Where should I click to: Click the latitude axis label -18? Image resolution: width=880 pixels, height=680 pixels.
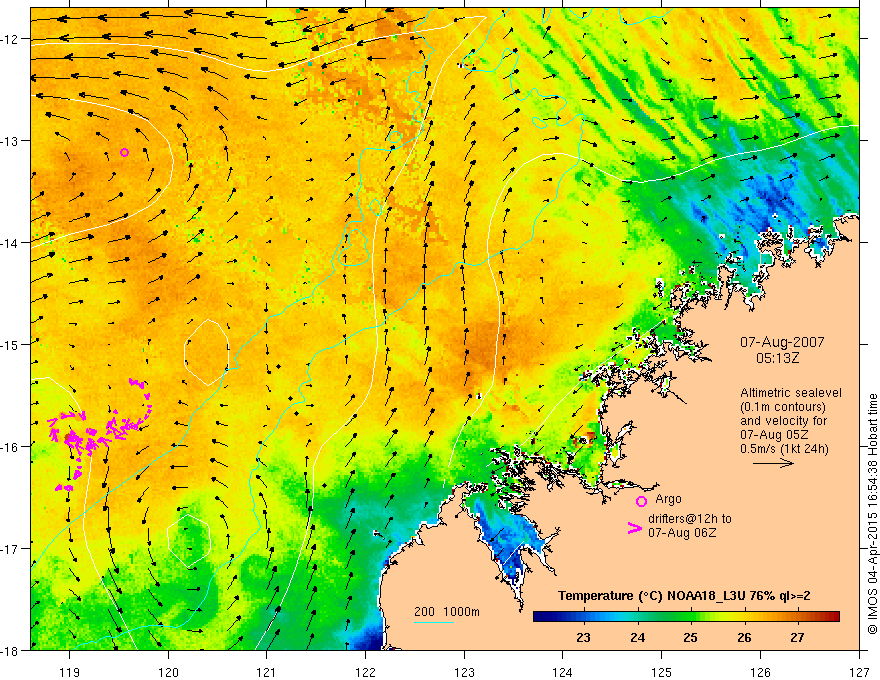point(11,650)
